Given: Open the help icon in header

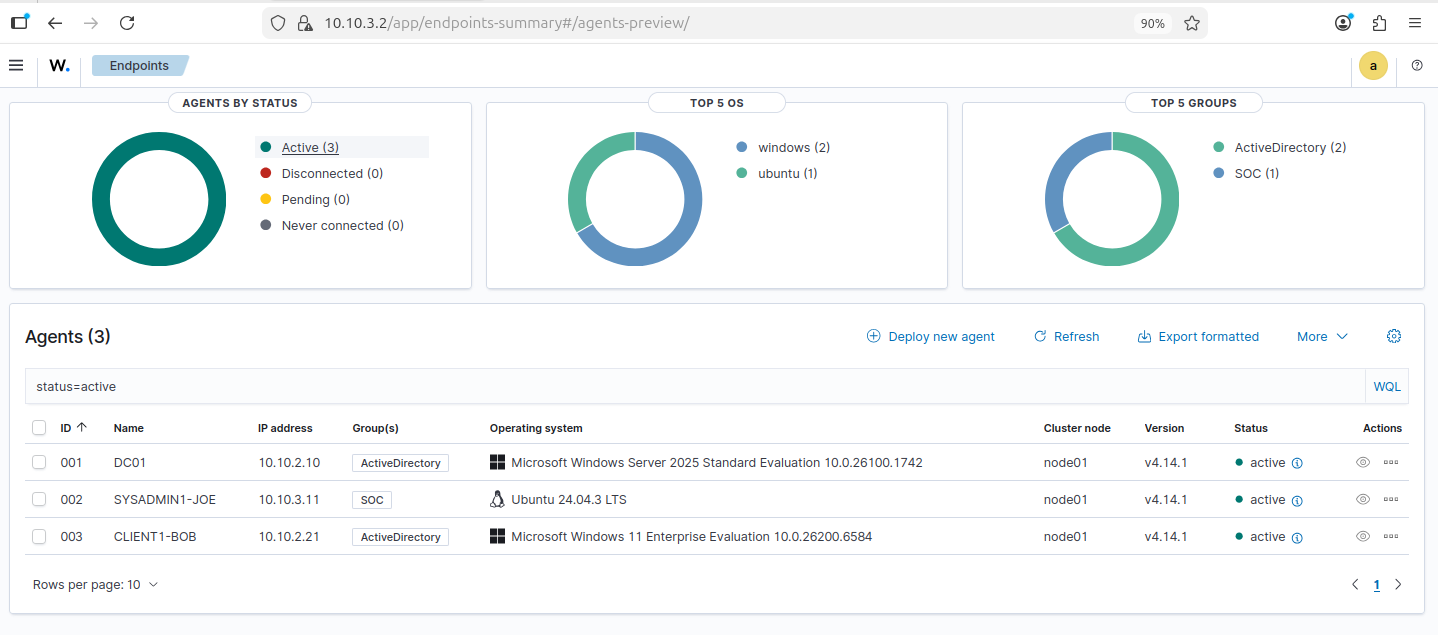Looking at the screenshot, I should [1417, 66].
